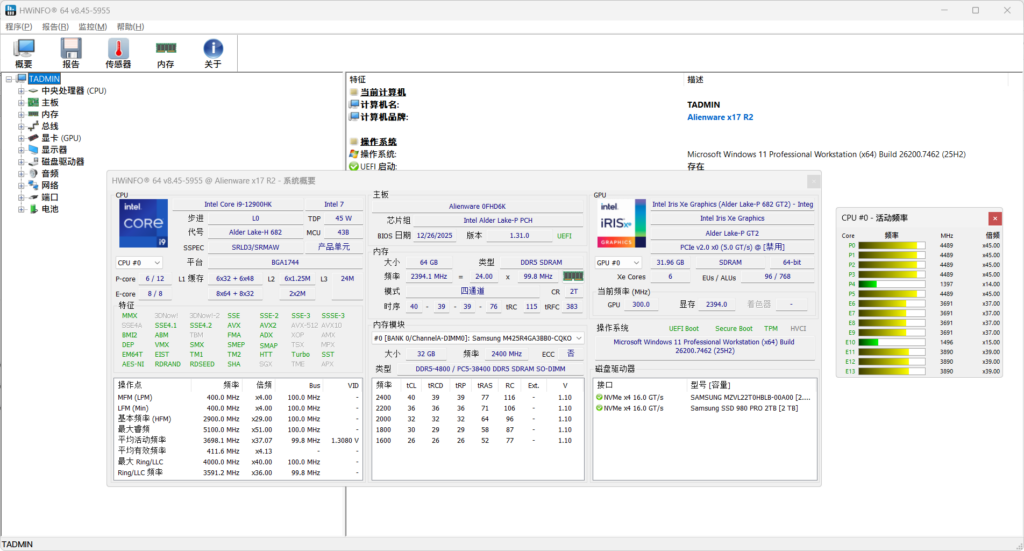The height and width of the screenshot is (551, 1024).
Task: Click the Intel Core i9 logo image
Action: click(x=143, y=224)
